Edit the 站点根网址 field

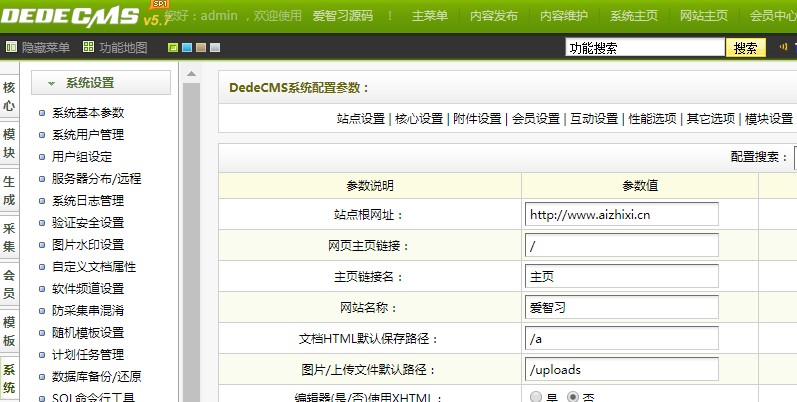coord(622,214)
